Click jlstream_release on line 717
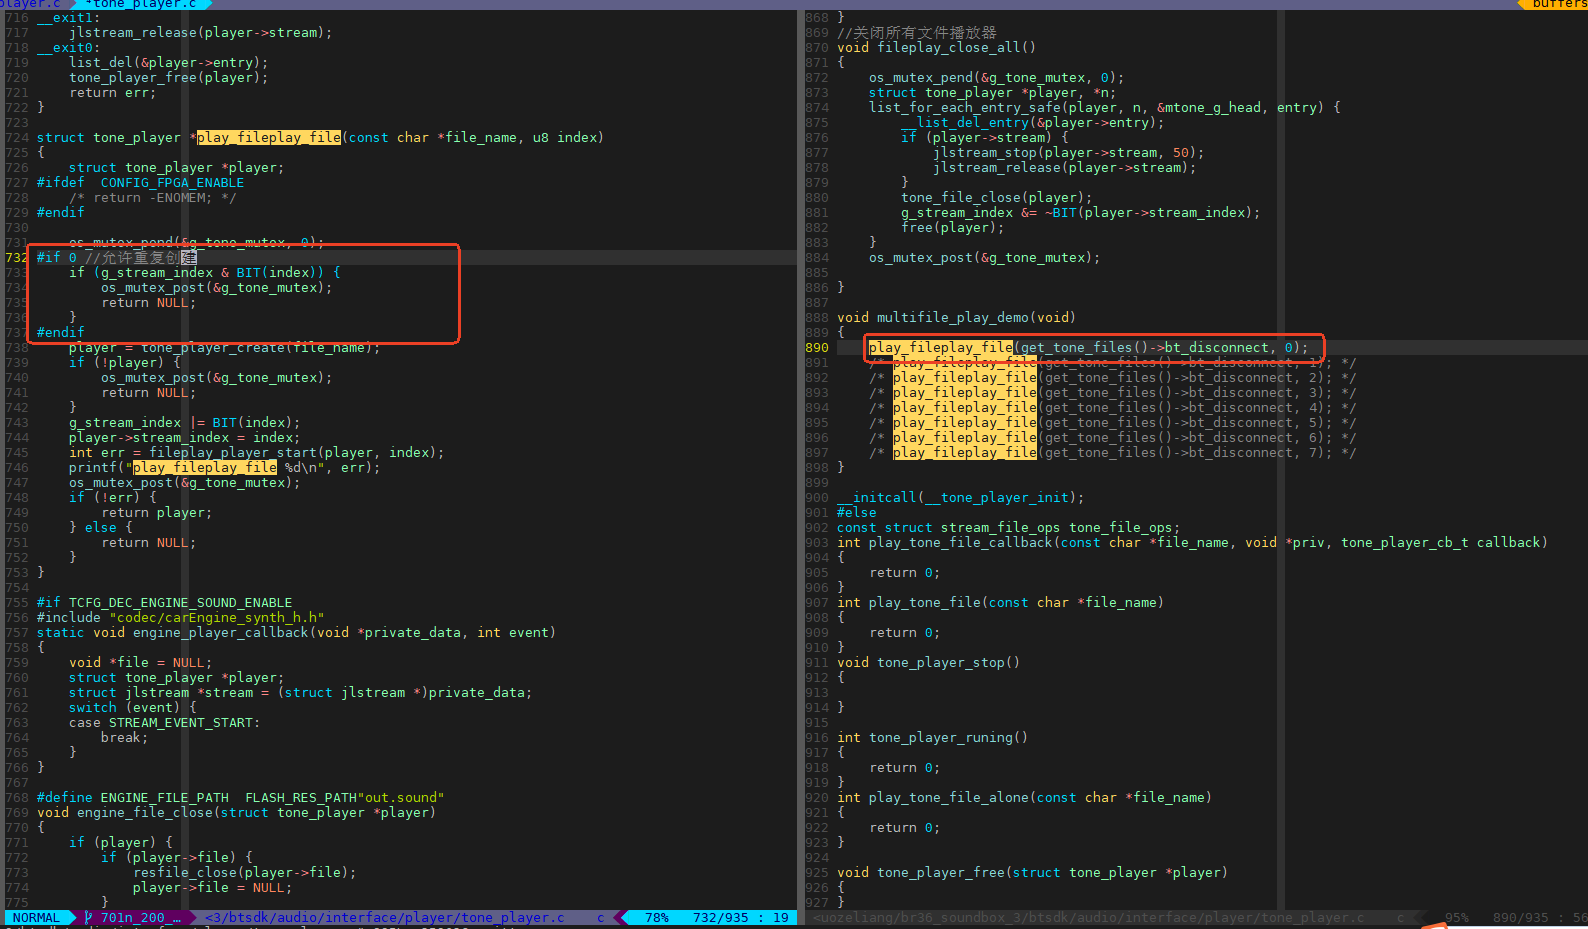 [x=133, y=33]
